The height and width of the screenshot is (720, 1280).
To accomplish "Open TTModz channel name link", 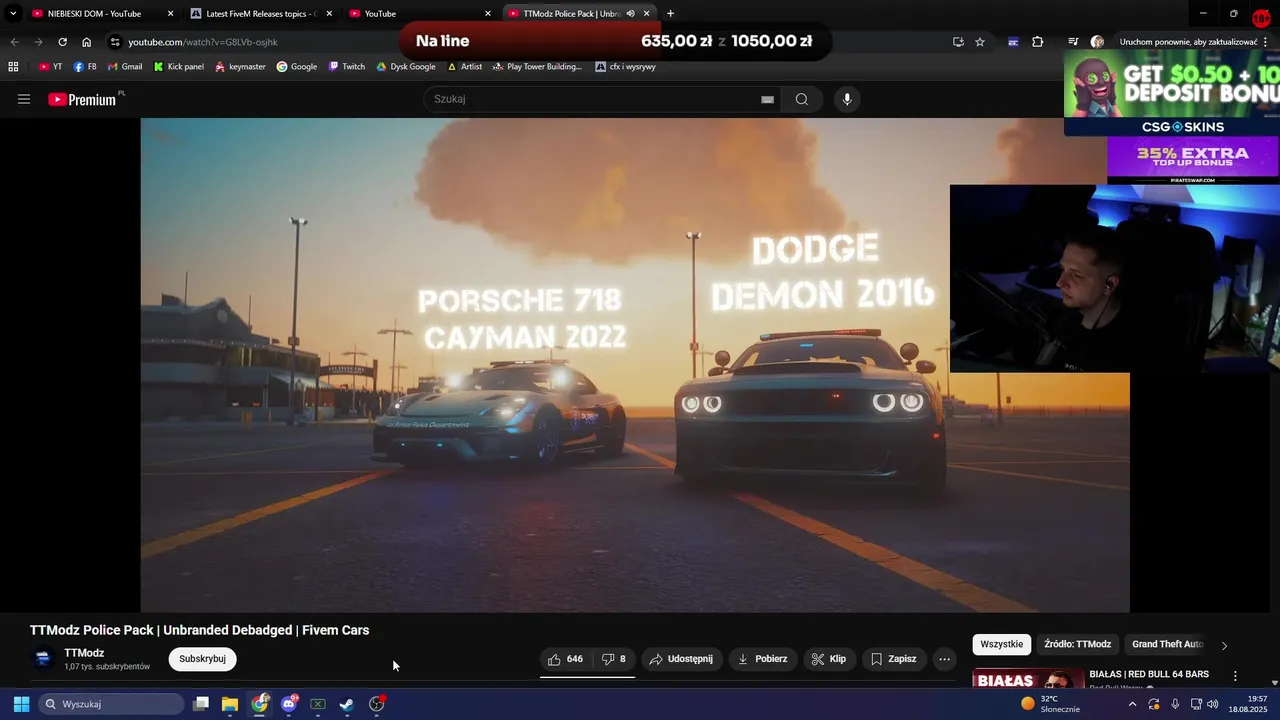I will (x=84, y=653).
